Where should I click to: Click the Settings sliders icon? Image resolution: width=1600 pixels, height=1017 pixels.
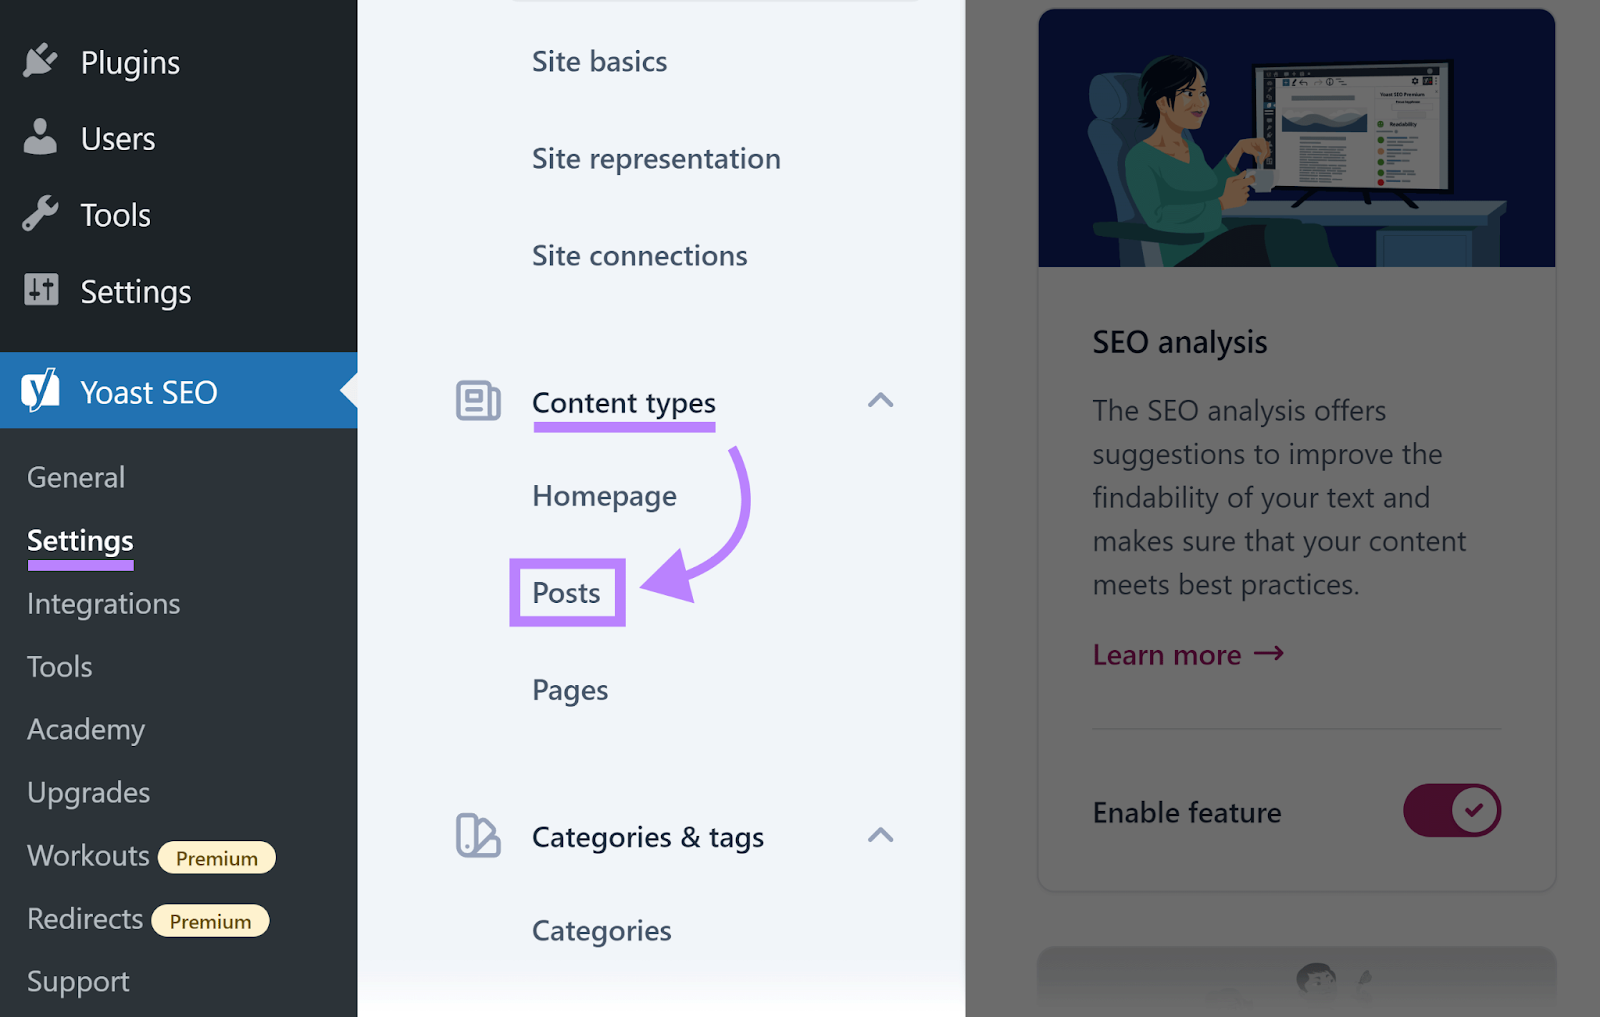[40, 291]
